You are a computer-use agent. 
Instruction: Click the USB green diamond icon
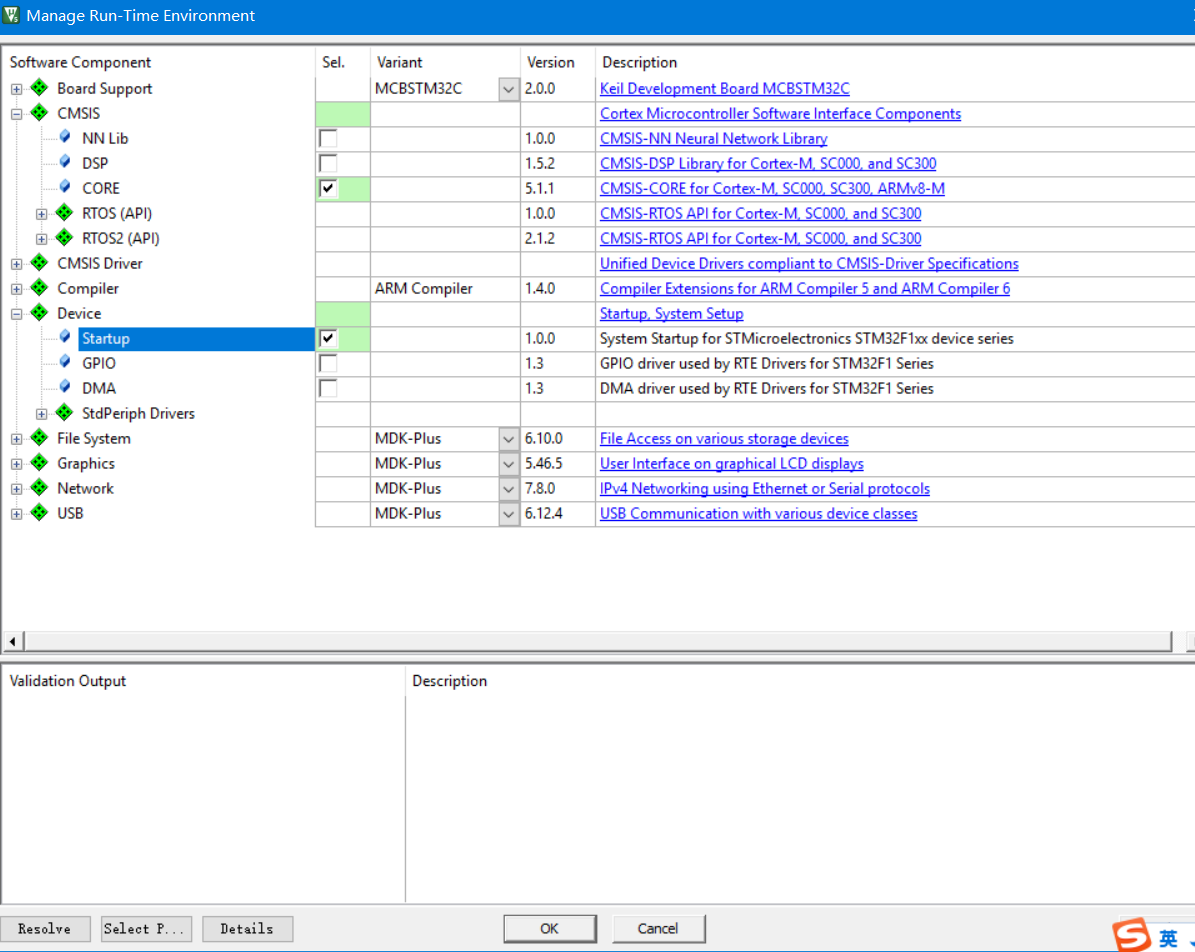tap(39, 514)
